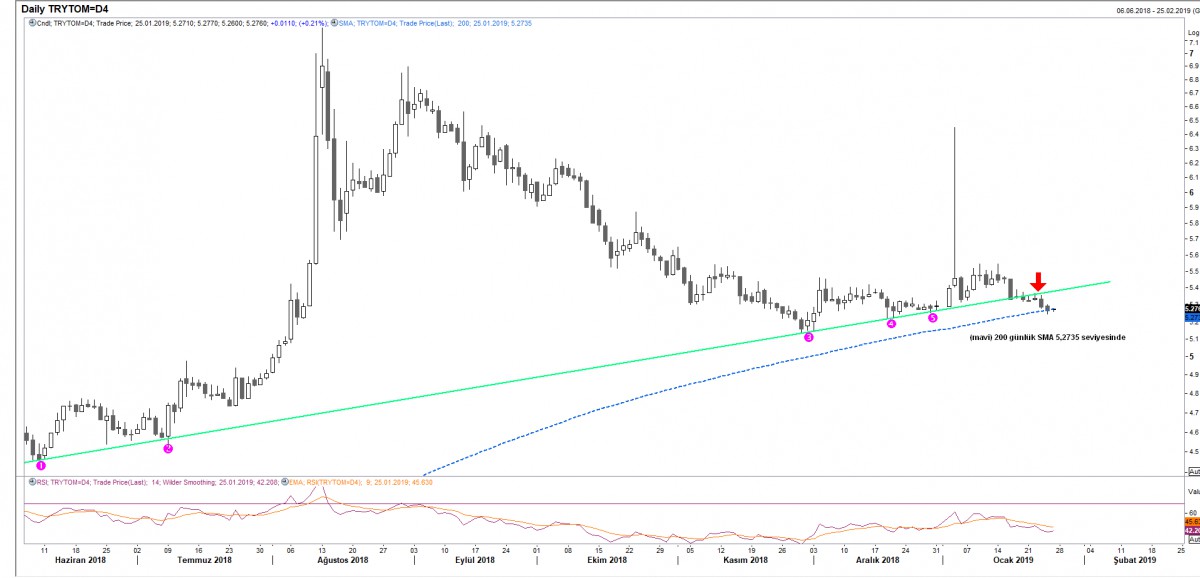Select magenta trendline touch marker 1
Viewport: 1200px width, 578px height.
pos(41,465)
